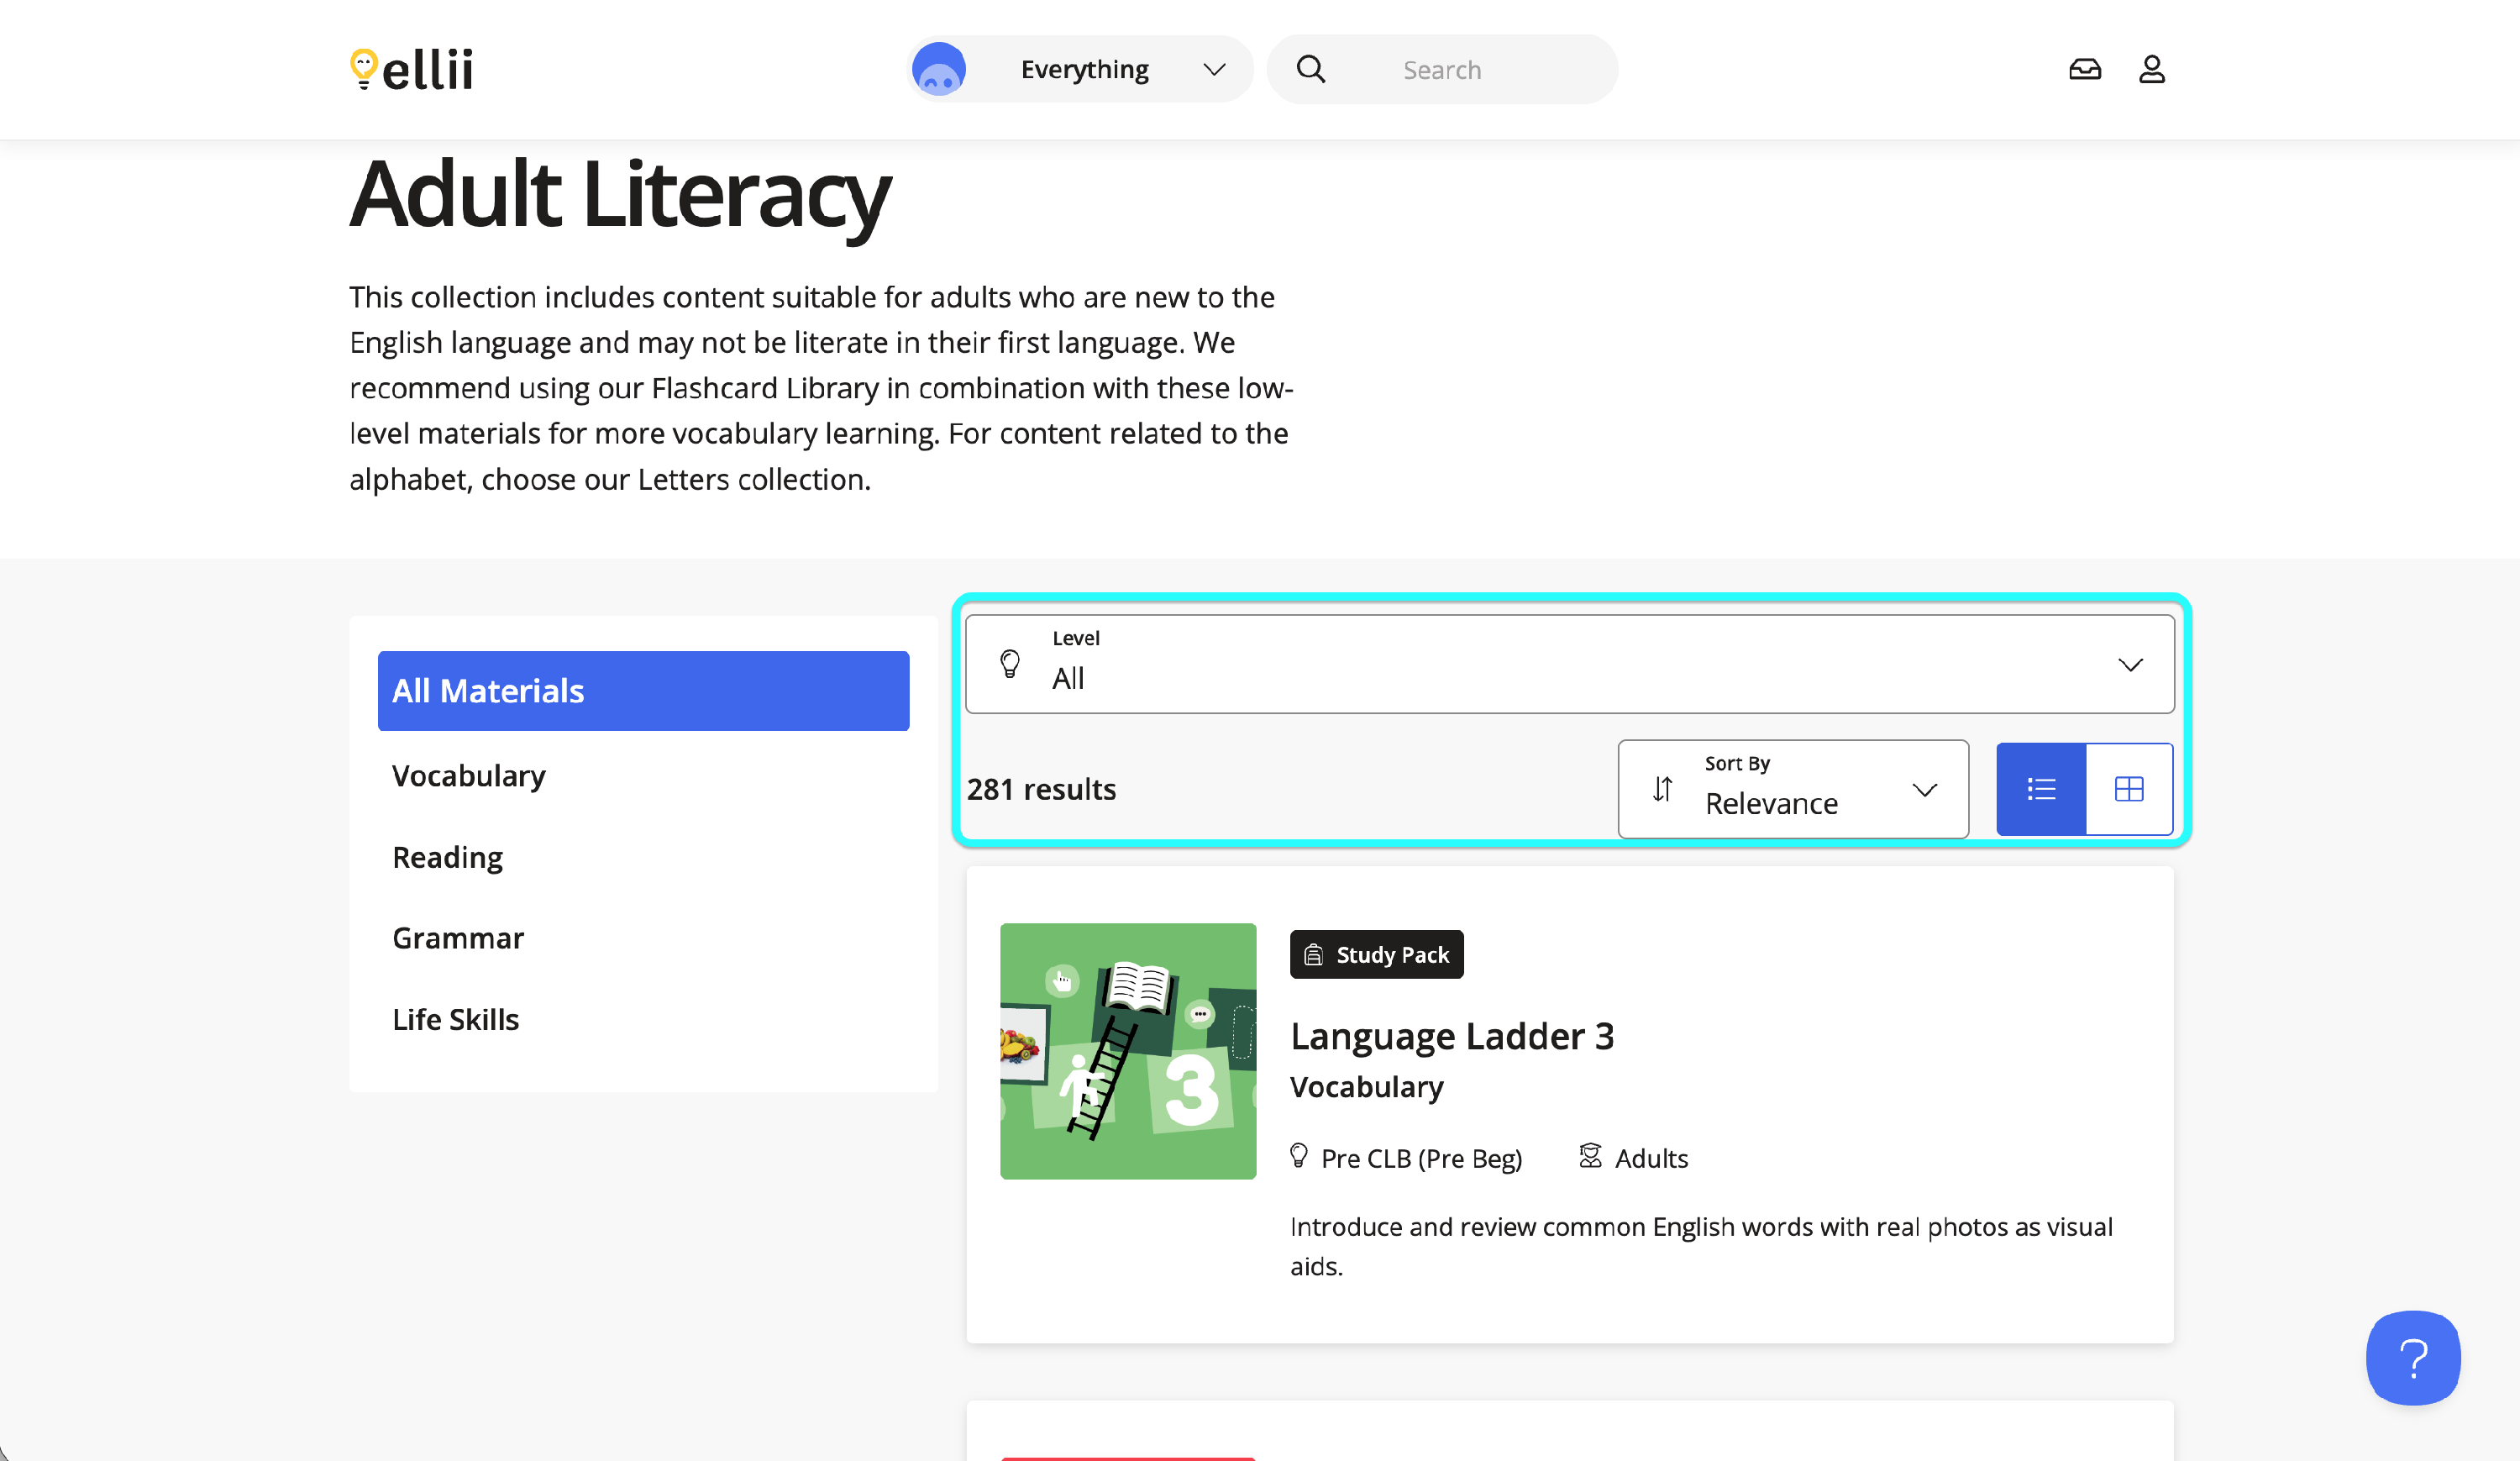Switch to grid view layout
This screenshot has width=2520, height=1461.
[2129, 789]
